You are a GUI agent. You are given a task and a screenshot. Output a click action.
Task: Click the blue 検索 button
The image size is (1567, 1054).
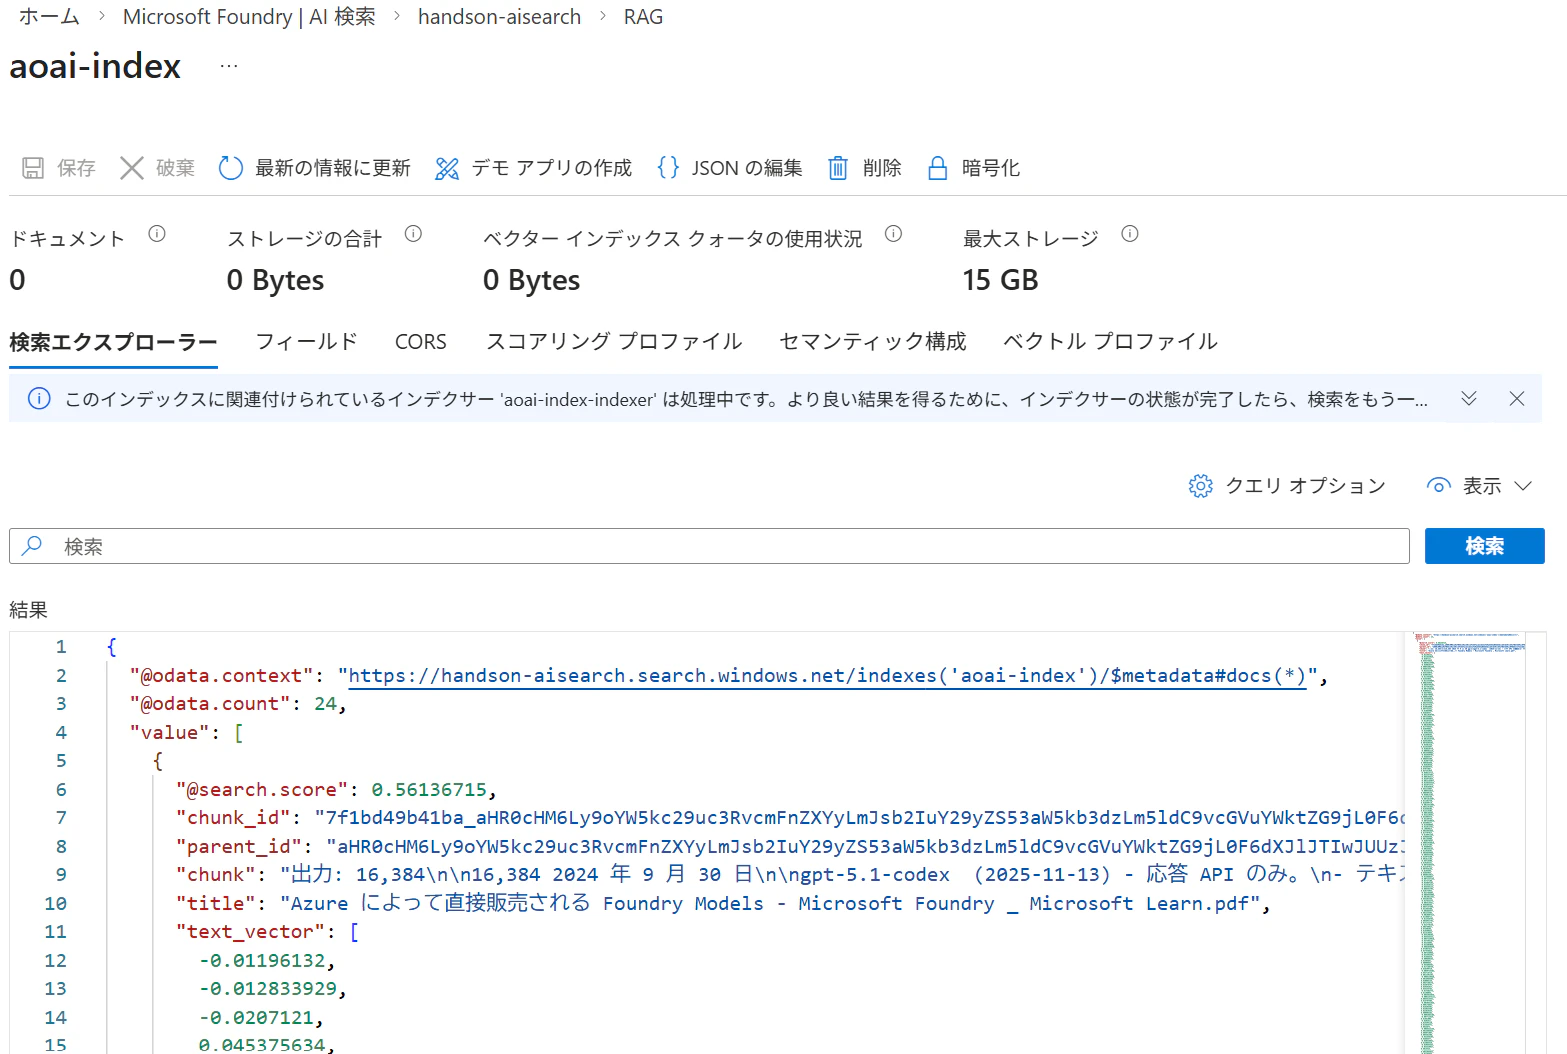[x=1484, y=546]
